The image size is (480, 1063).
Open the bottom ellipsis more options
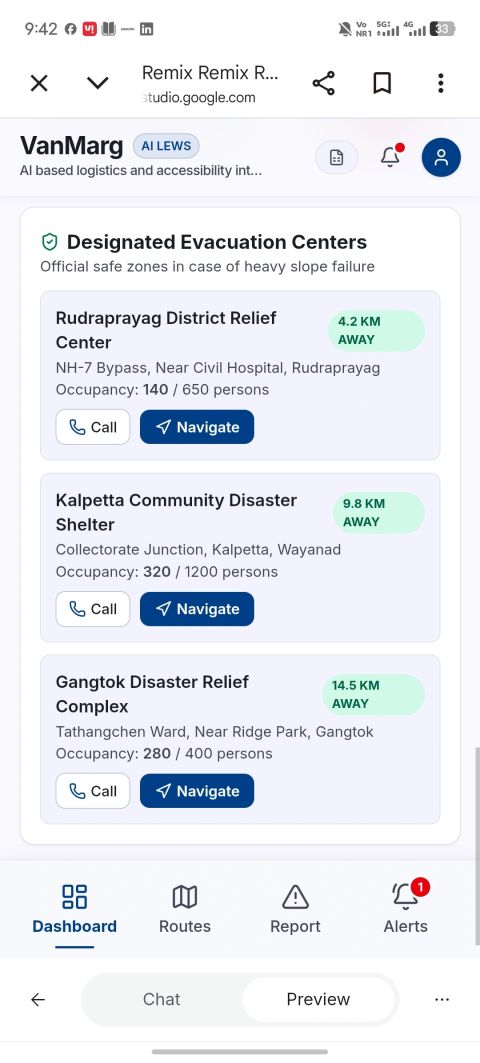[442, 999]
